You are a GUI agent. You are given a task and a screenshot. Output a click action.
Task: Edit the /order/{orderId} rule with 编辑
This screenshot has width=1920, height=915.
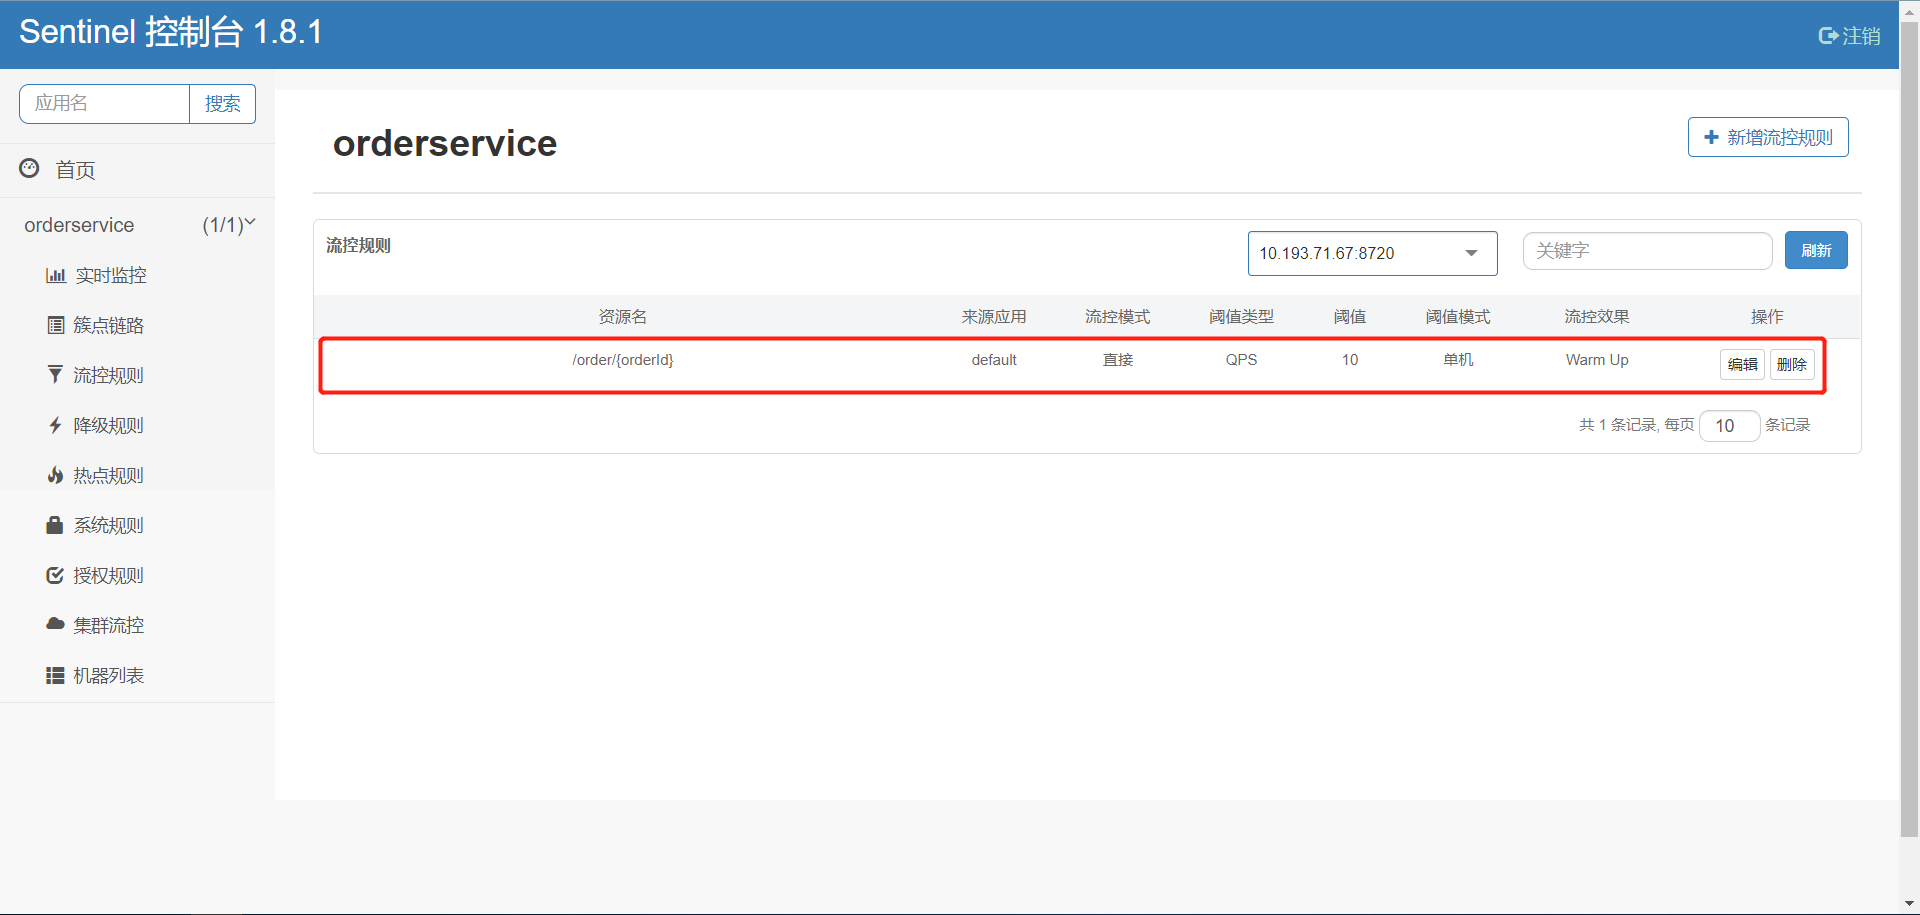pos(1742,364)
